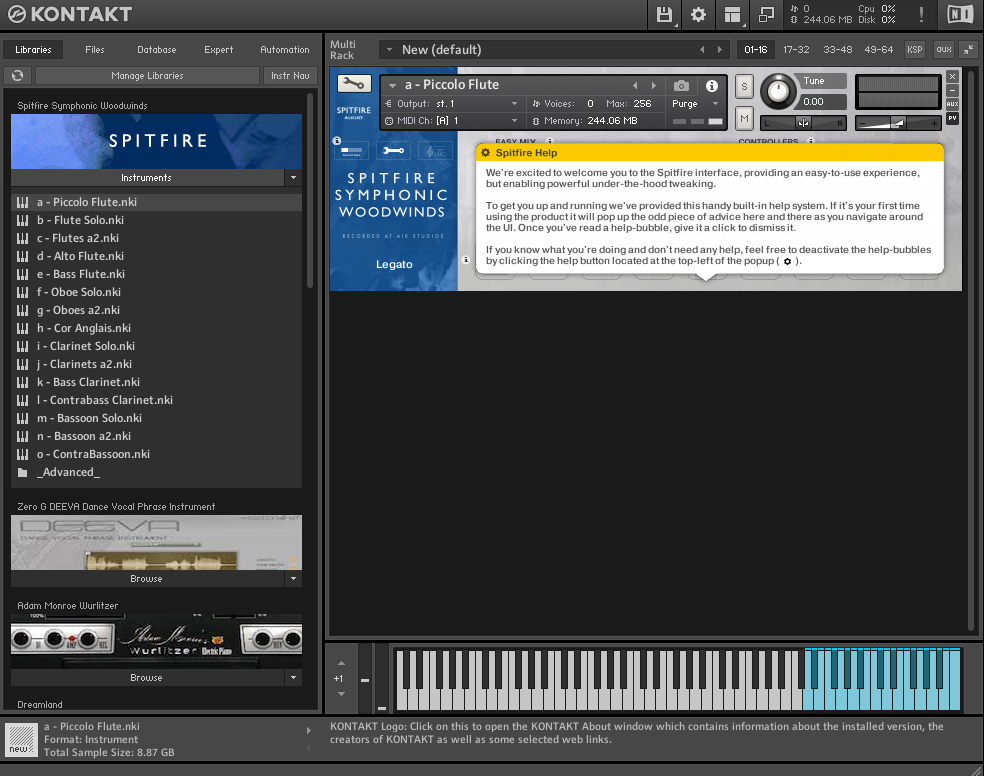984x776 pixels.
Task: Switch to the Automation tab
Action: tap(285, 50)
